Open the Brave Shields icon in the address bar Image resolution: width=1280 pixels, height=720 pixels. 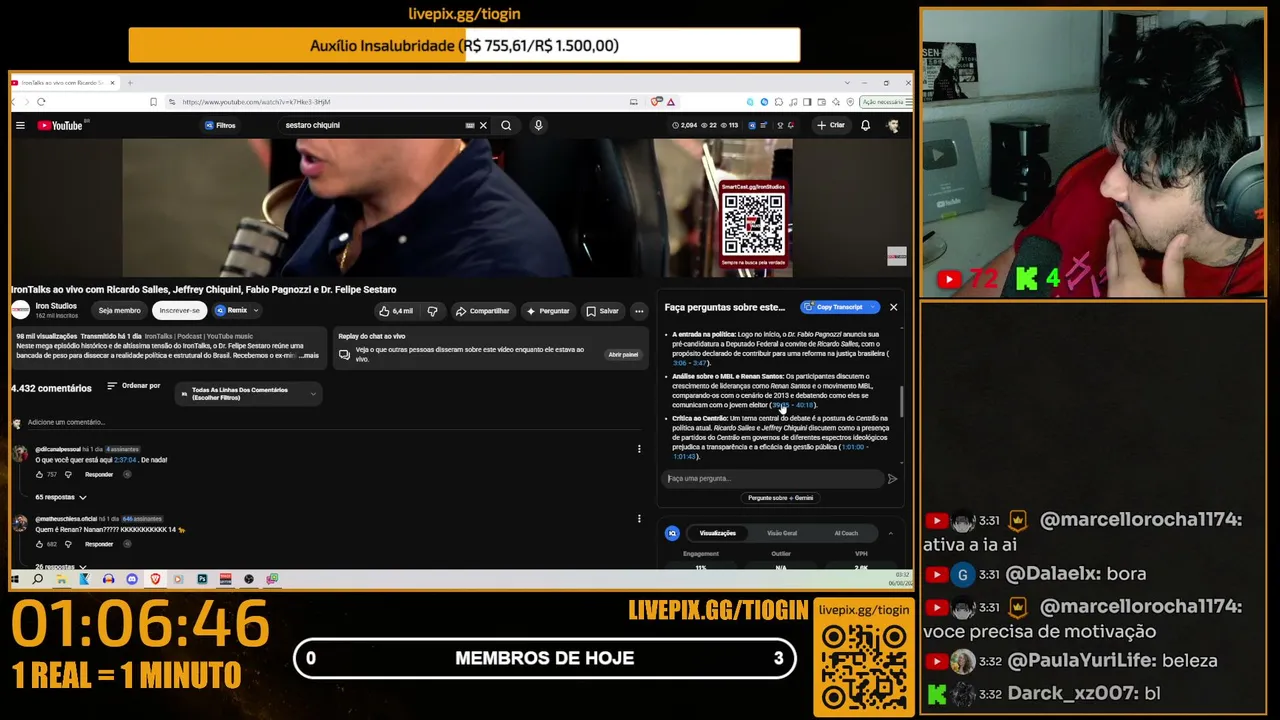[x=657, y=101]
